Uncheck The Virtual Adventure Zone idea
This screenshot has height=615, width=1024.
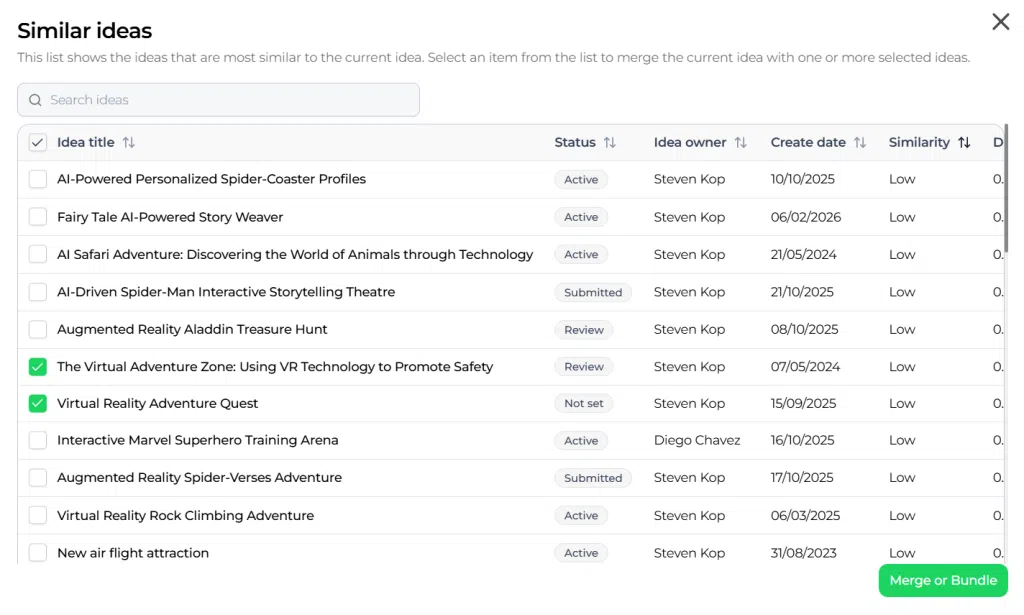pos(38,367)
